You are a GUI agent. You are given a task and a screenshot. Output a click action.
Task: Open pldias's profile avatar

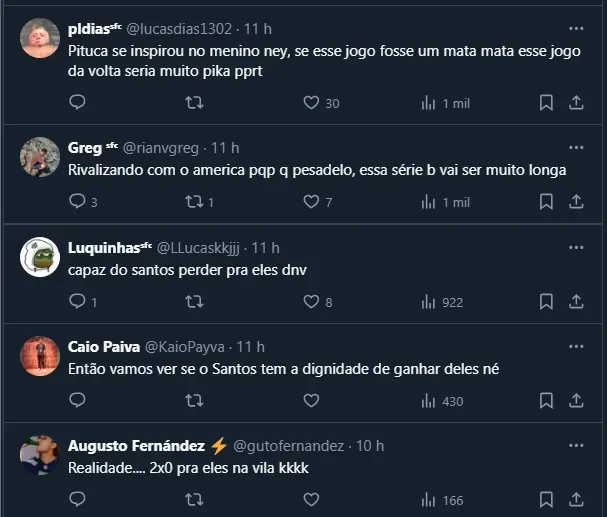pyautogui.click(x=40, y=38)
